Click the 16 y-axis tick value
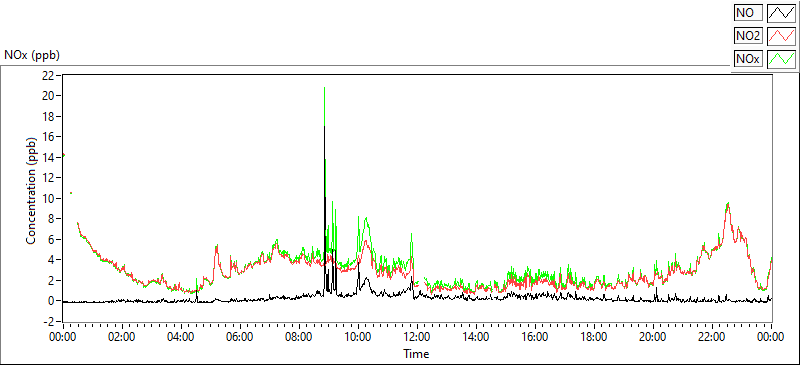Screen dimensions: 800x365 (x=49, y=136)
